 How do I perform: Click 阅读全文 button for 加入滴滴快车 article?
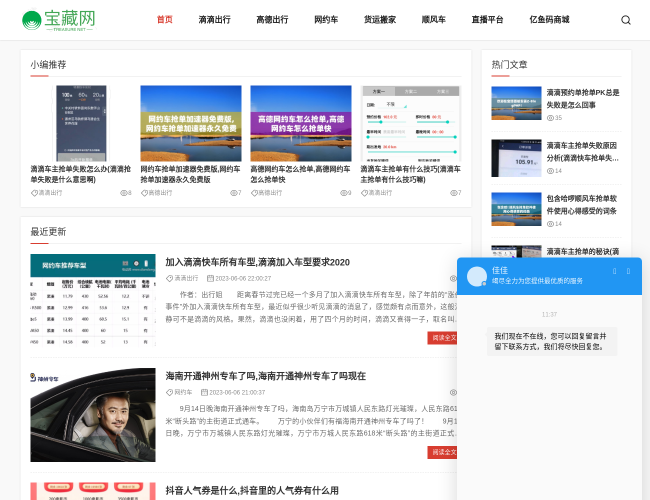[x=442, y=338]
